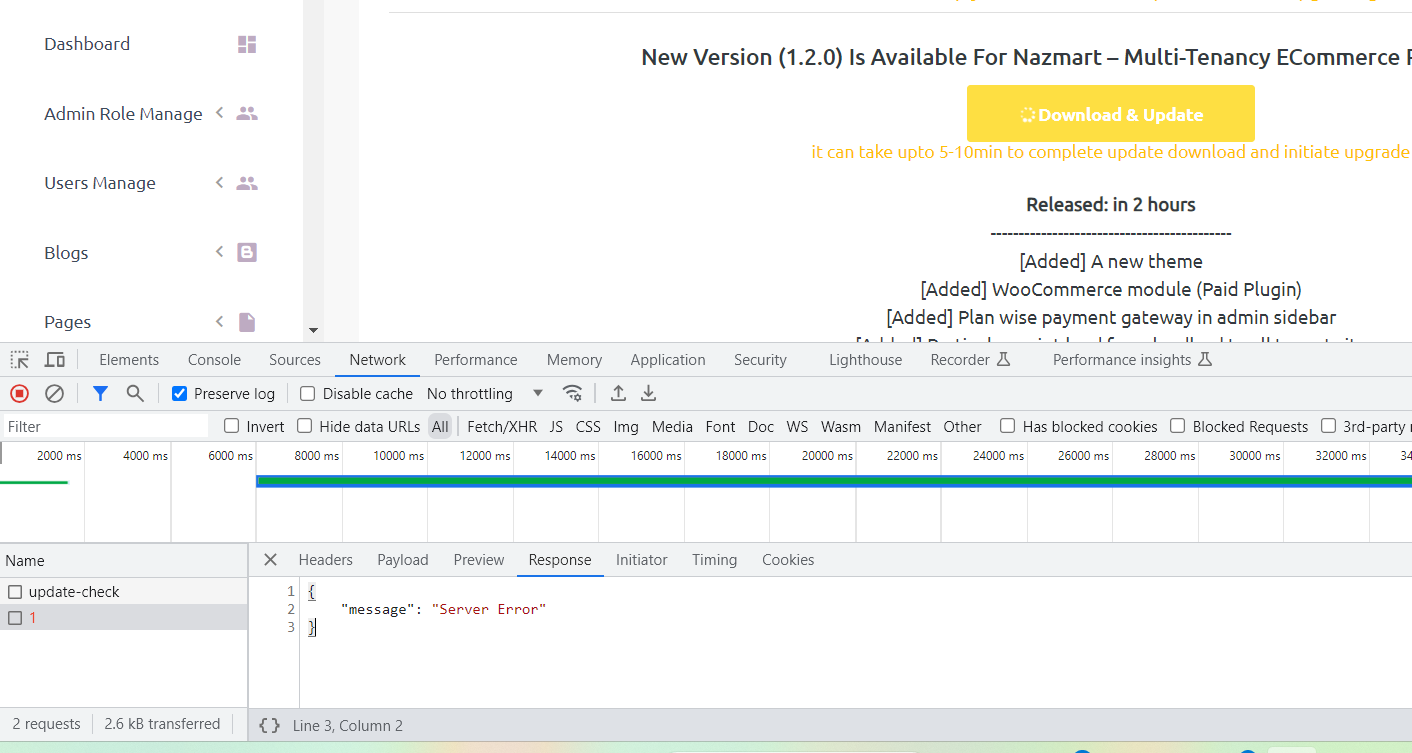Close the request details pane
The image size is (1412, 753).
[270, 560]
